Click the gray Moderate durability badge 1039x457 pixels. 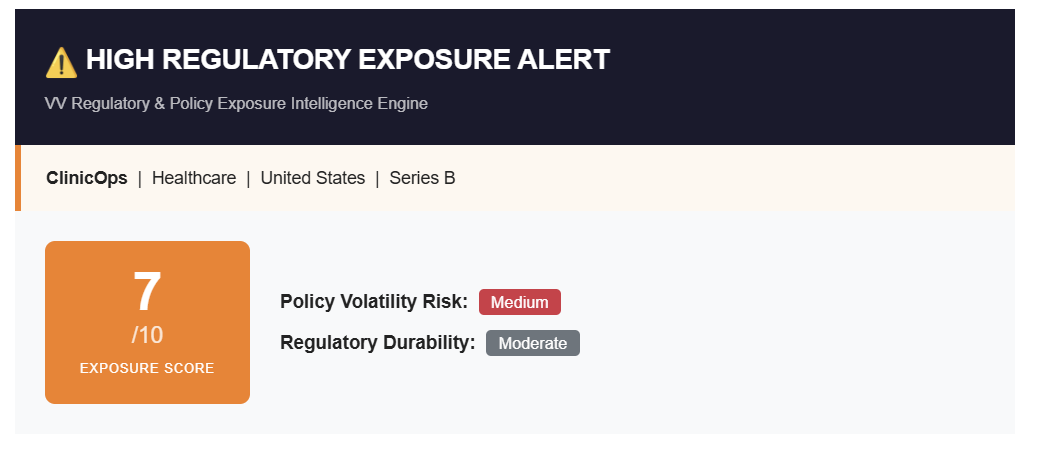click(532, 343)
